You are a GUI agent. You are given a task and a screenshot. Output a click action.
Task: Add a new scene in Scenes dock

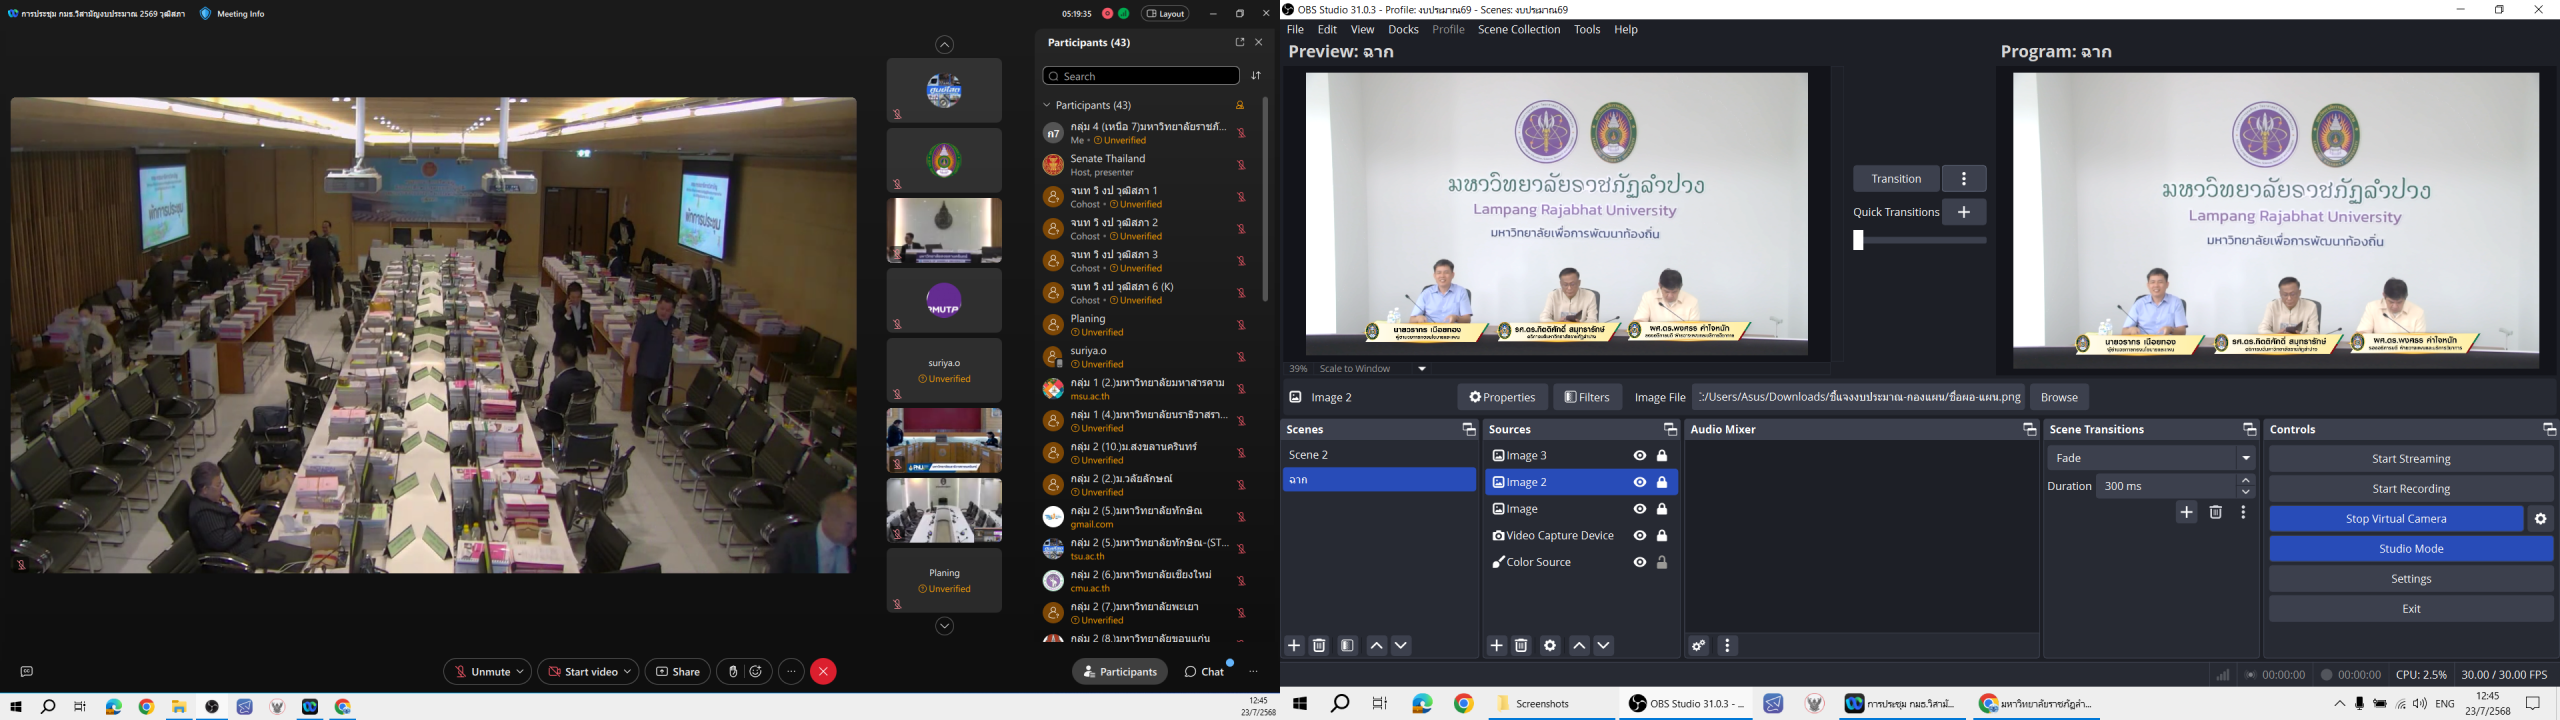[x=1294, y=646]
